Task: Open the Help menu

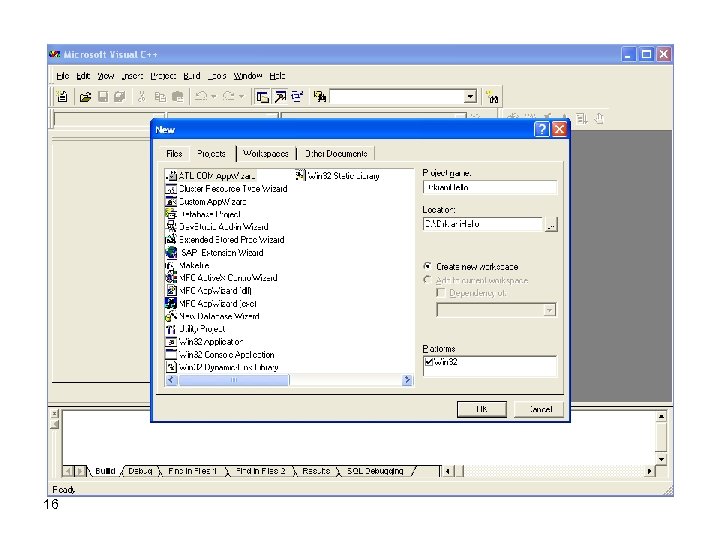Action: [277, 76]
